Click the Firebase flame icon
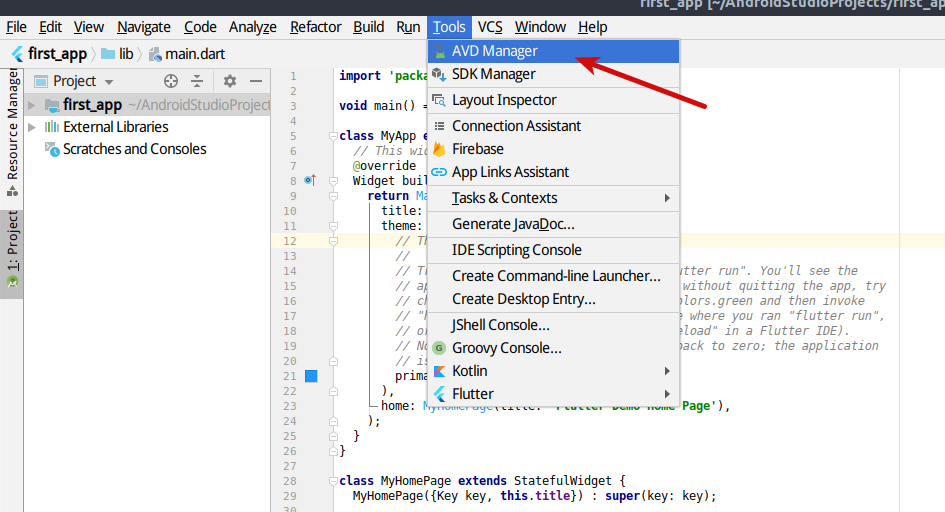Image resolution: width=945 pixels, height=512 pixels. pyautogui.click(x=439, y=149)
